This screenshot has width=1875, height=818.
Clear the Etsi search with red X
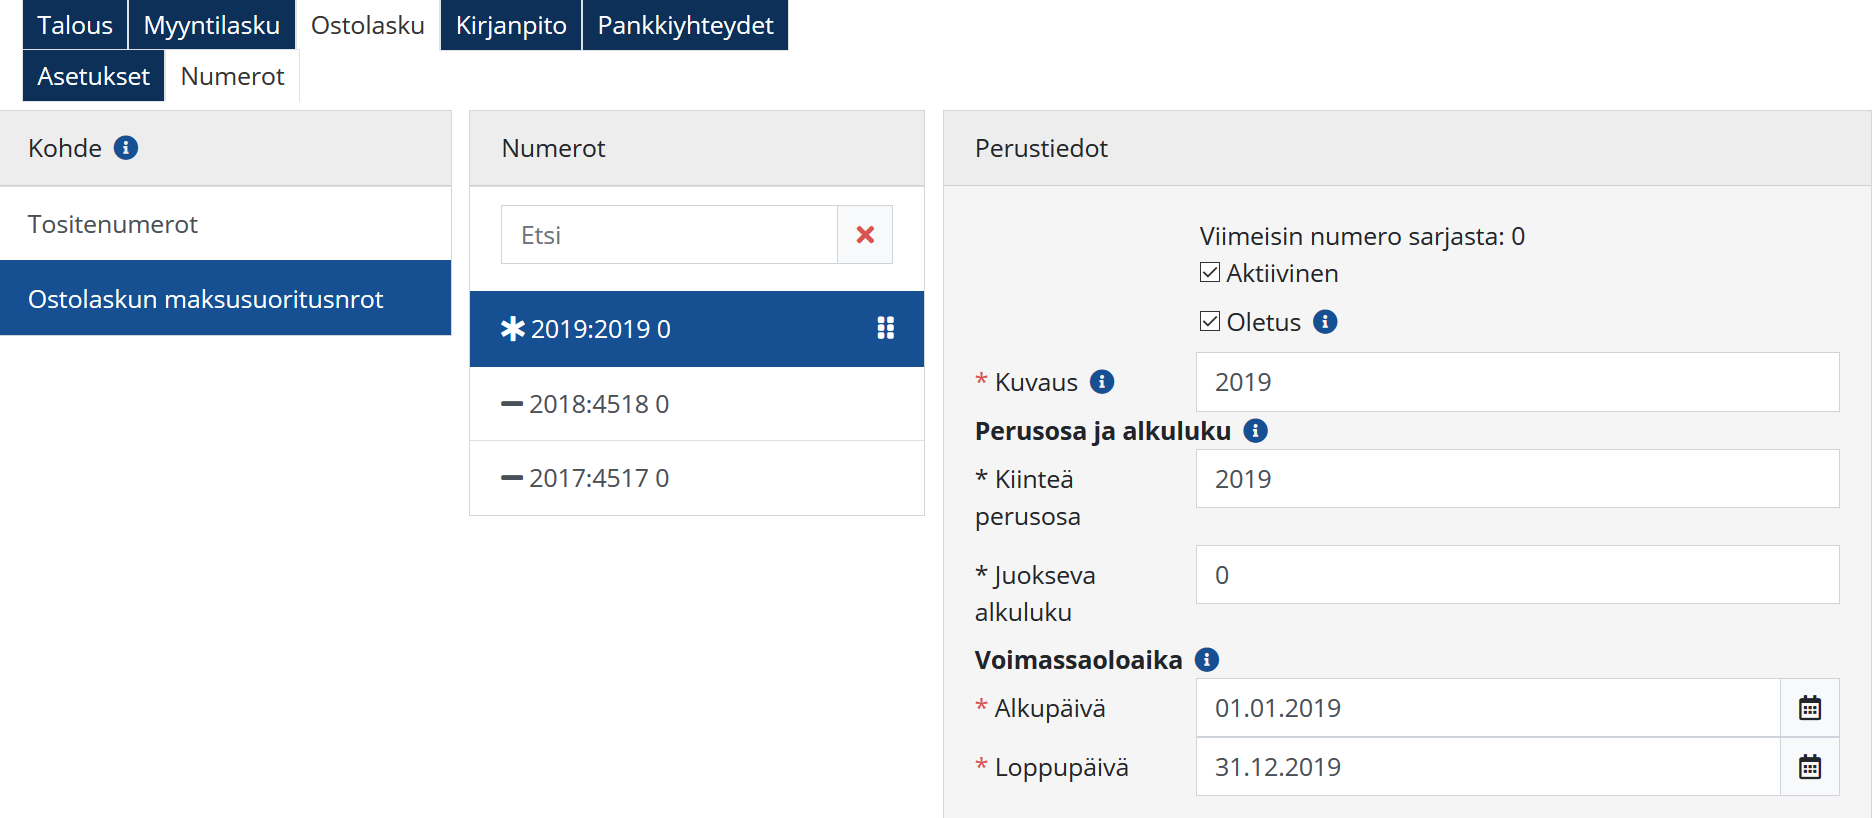pyautogui.click(x=865, y=235)
